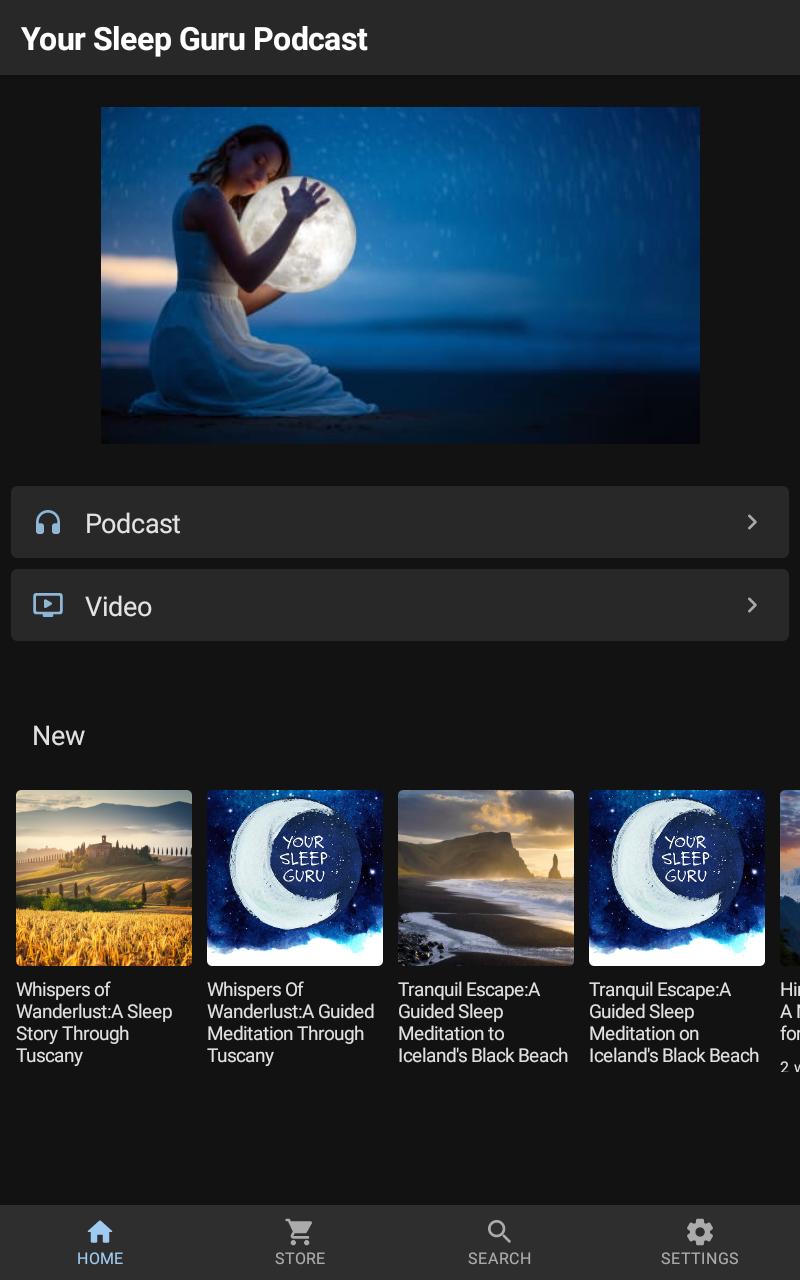The width and height of the screenshot is (800, 1280).
Task: Switch to the STORE tab label
Action: coord(299,1258)
